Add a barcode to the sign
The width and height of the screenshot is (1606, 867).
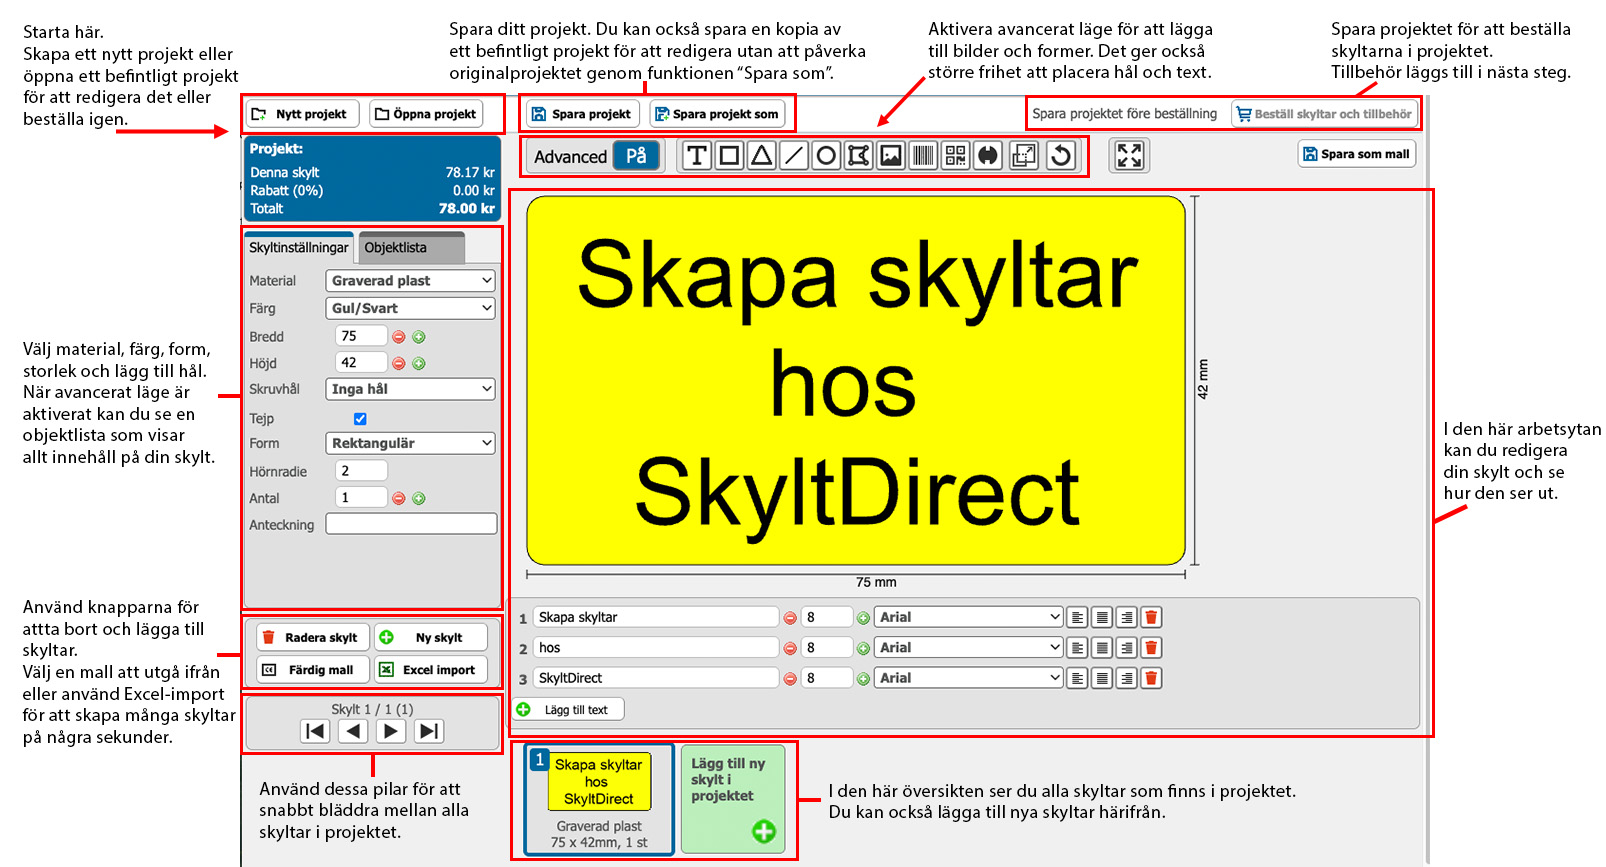(x=923, y=156)
